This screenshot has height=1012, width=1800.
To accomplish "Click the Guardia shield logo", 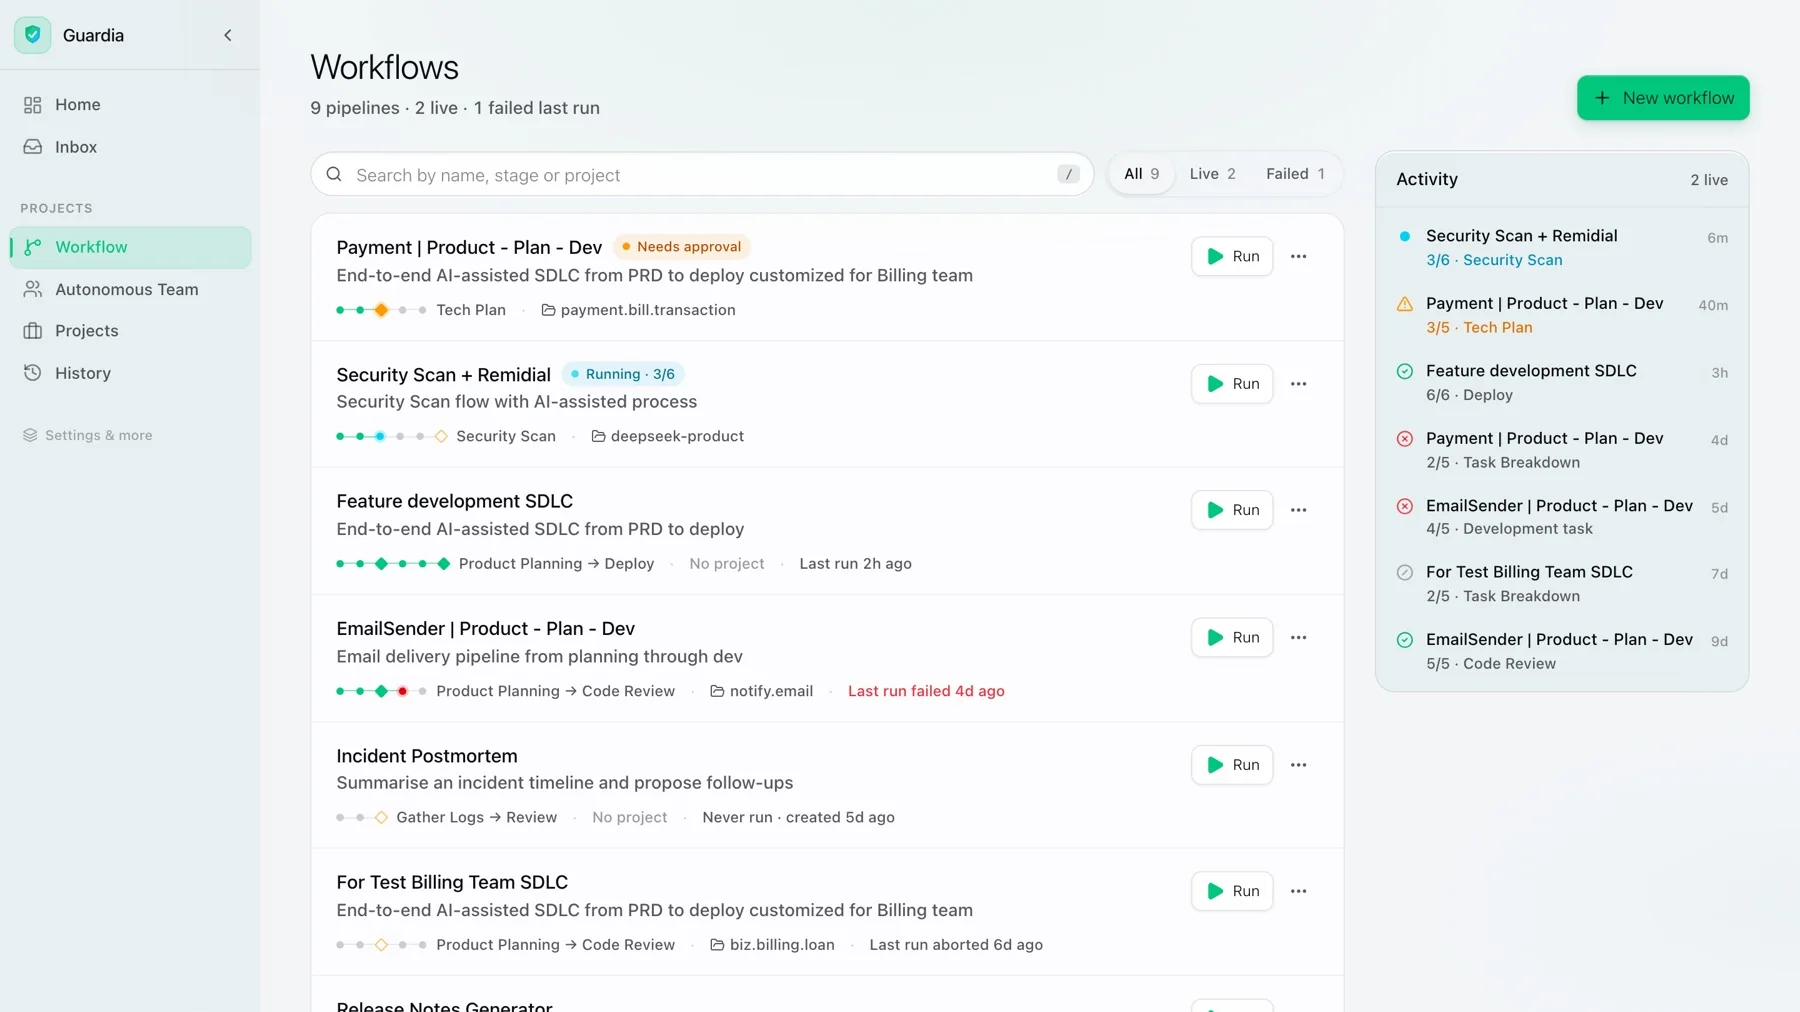I will [x=32, y=35].
